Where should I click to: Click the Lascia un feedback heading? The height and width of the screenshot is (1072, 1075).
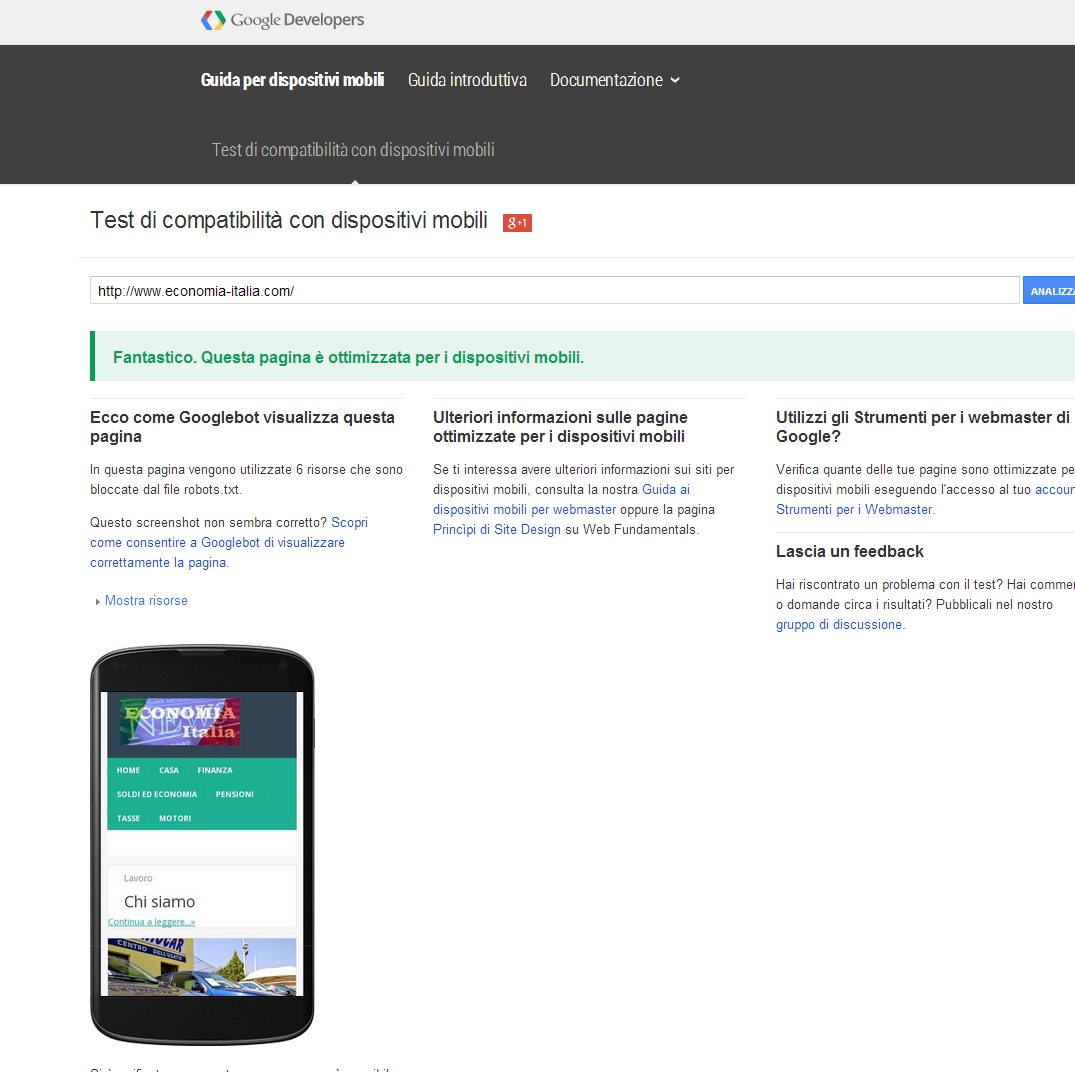(850, 552)
